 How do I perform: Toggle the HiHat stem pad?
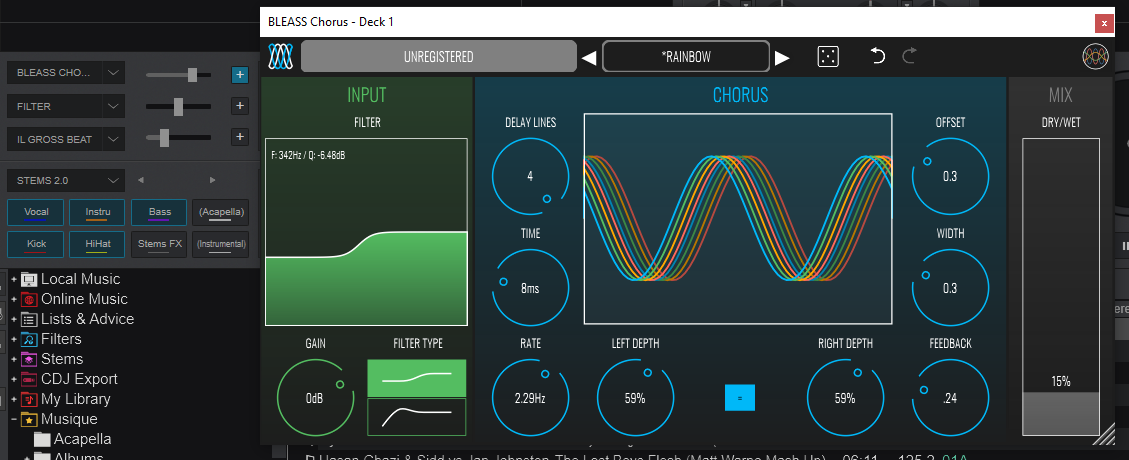98,244
